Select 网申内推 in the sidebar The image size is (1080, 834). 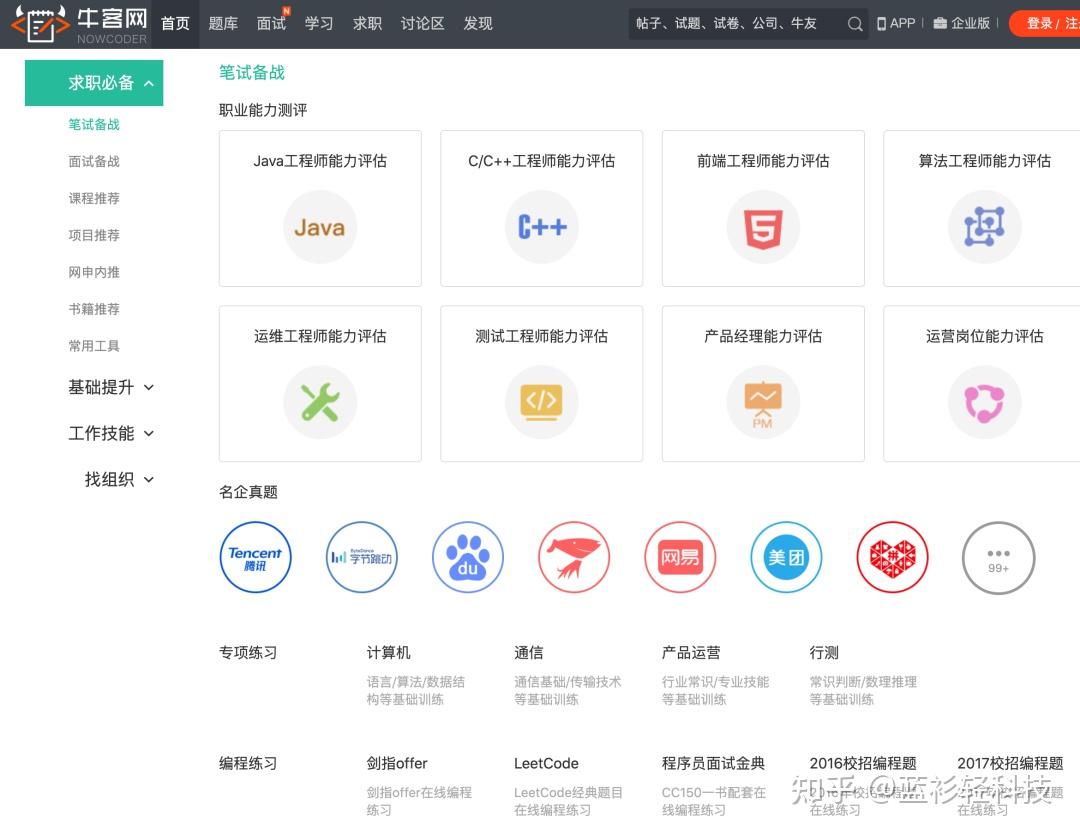point(94,272)
